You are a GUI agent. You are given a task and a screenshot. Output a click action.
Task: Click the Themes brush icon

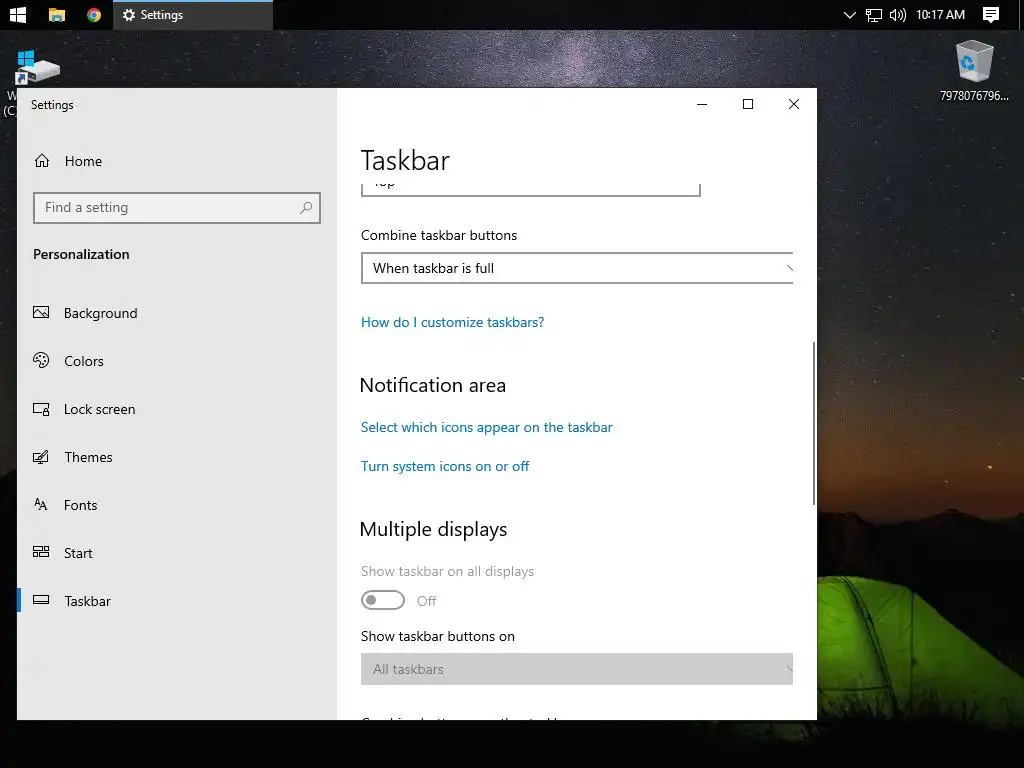[41, 456]
